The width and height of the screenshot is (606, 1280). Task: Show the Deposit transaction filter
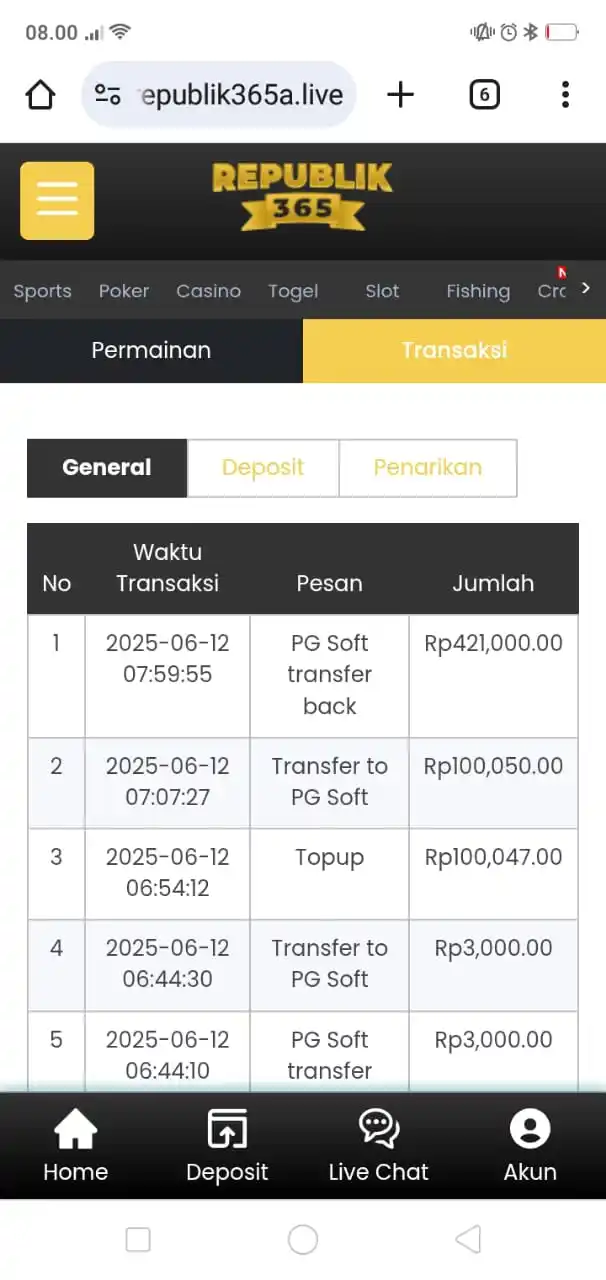(263, 468)
